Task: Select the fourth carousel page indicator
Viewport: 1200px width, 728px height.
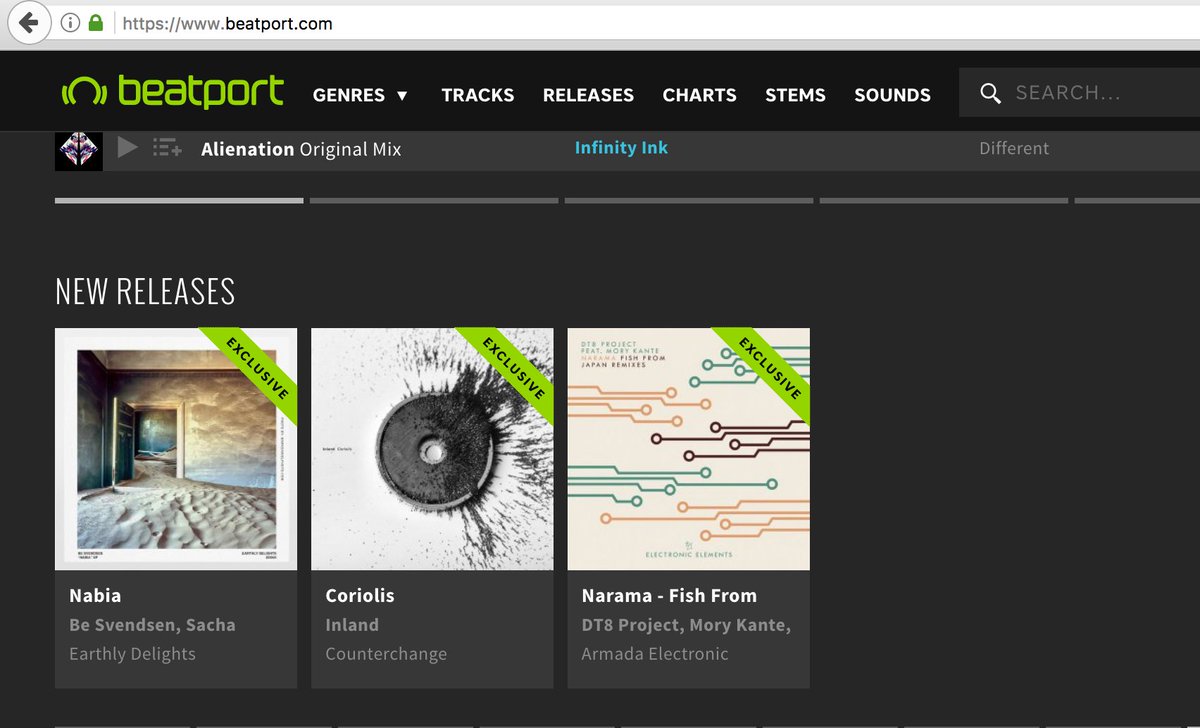Action: tap(944, 201)
